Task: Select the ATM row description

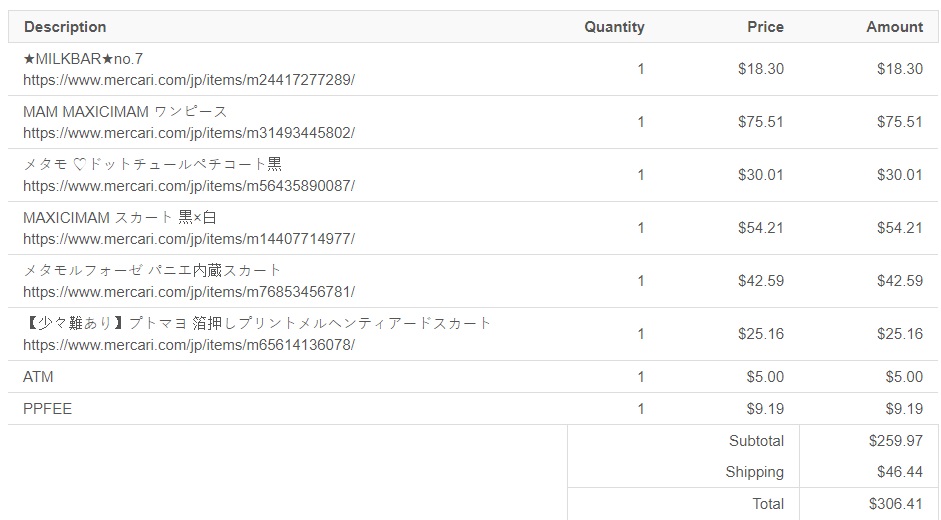Action: (39, 377)
